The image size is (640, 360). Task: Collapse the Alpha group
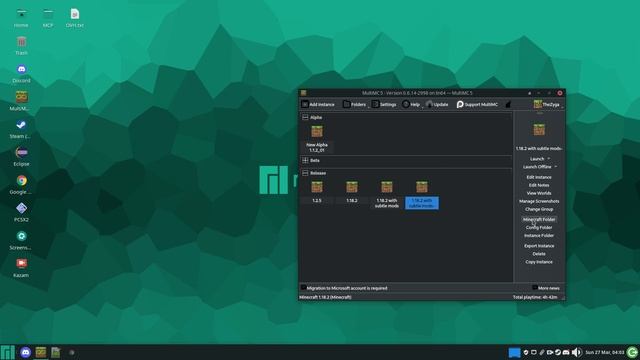(305, 117)
